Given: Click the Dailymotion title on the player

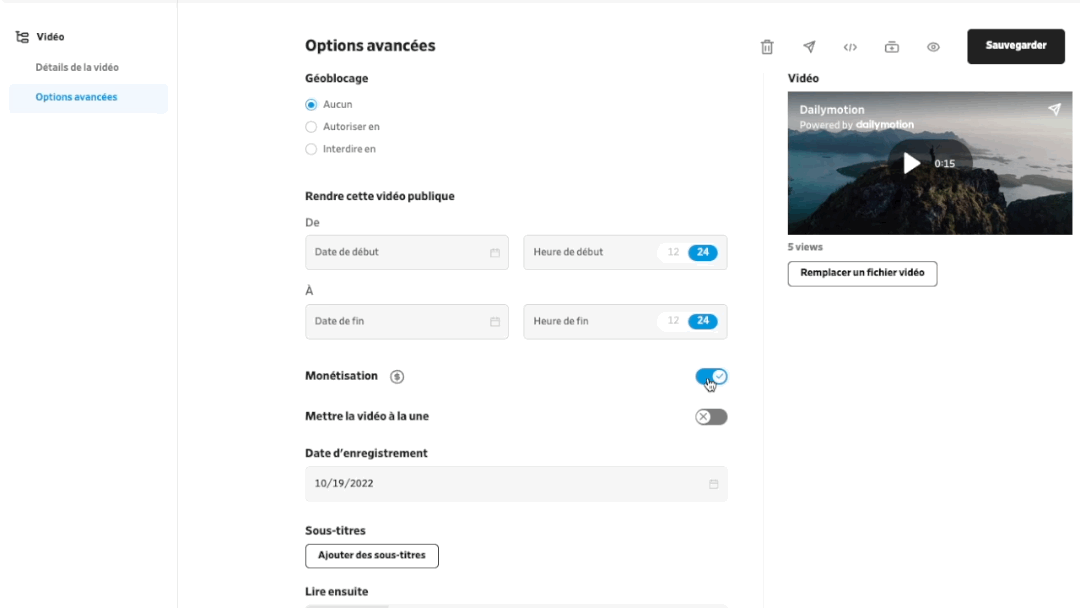Looking at the screenshot, I should (831, 109).
